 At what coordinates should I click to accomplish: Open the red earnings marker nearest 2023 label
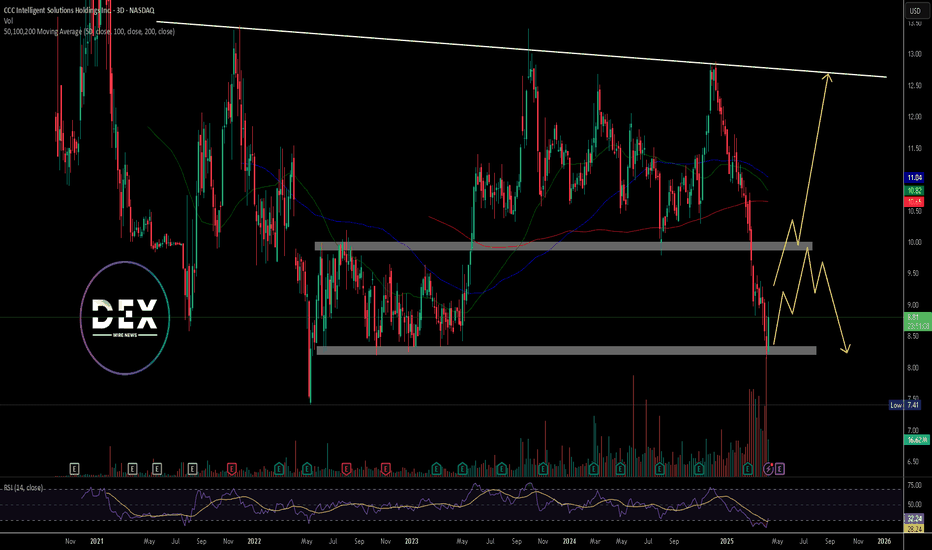click(385, 469)
